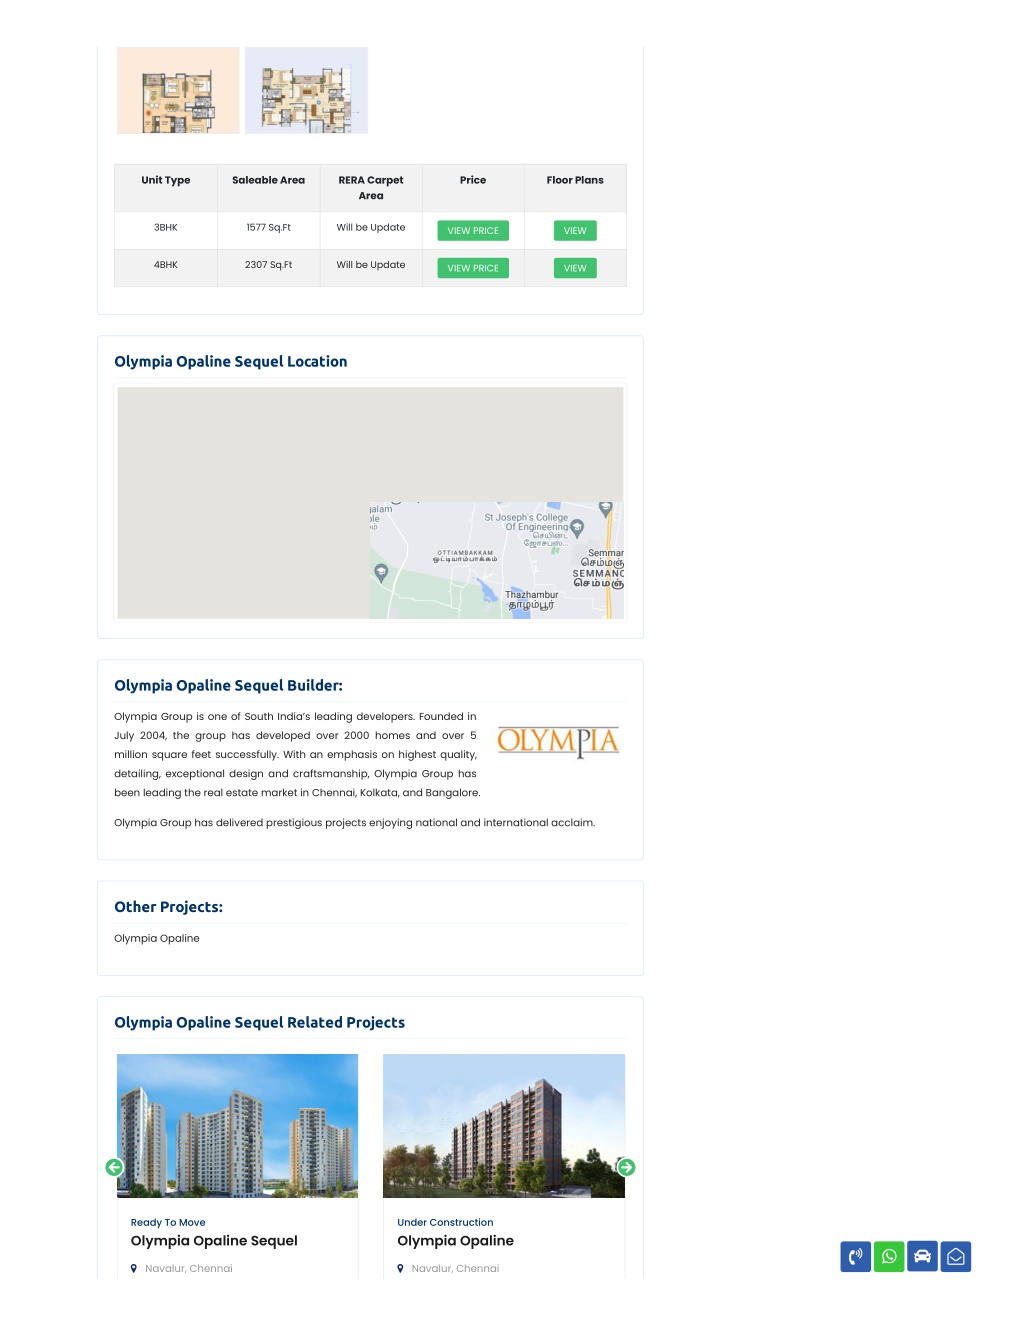The height and width of the screenshot is (1325, 1024).
Task: Click the Ready To Move status label
Action: point(168,1223)
